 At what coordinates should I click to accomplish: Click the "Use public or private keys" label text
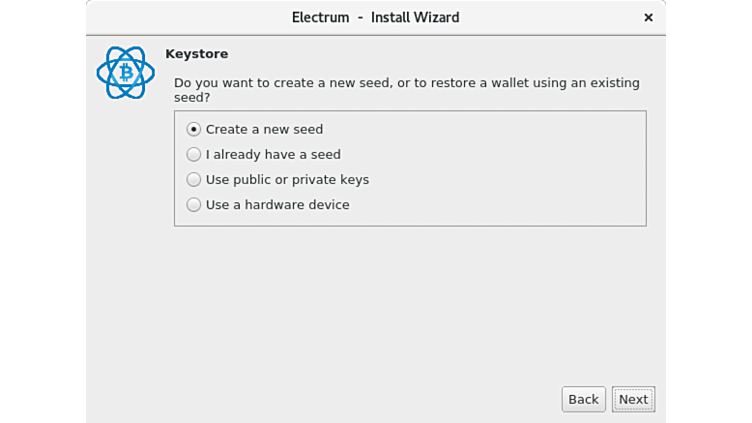click(x=287, y=180)
